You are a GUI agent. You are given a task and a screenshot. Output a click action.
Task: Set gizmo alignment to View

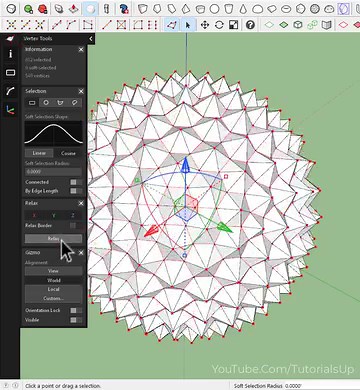click(x=53, y=271)
